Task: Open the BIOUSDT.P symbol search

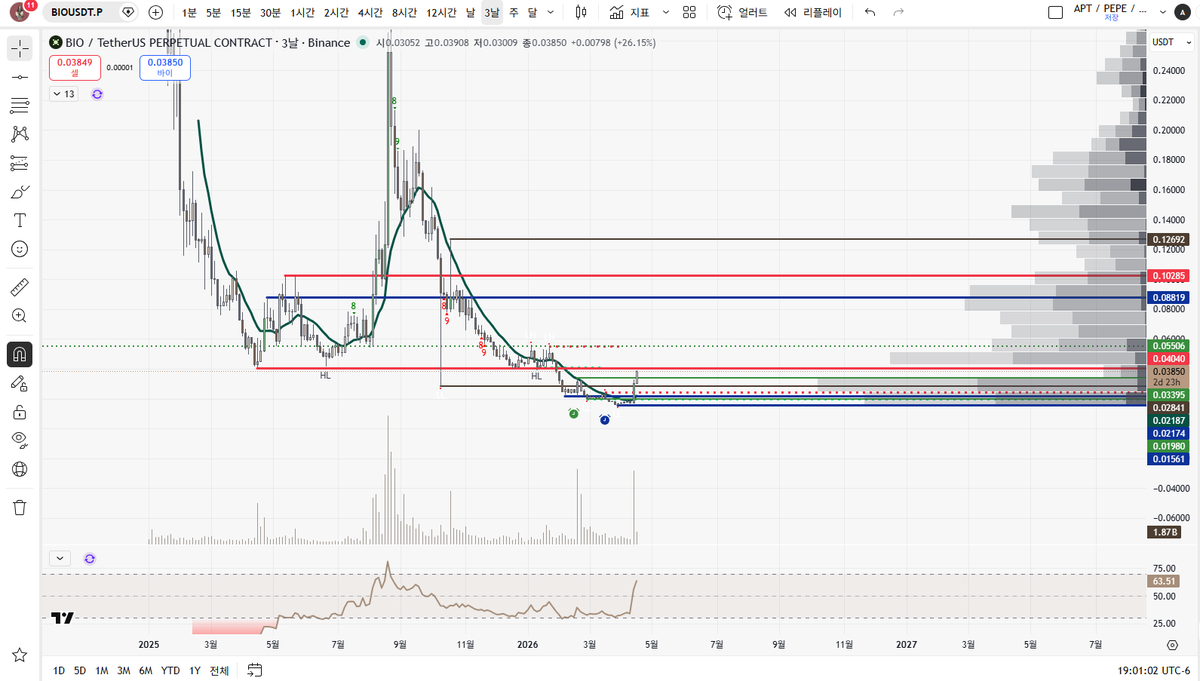Action: pos(79,12)
